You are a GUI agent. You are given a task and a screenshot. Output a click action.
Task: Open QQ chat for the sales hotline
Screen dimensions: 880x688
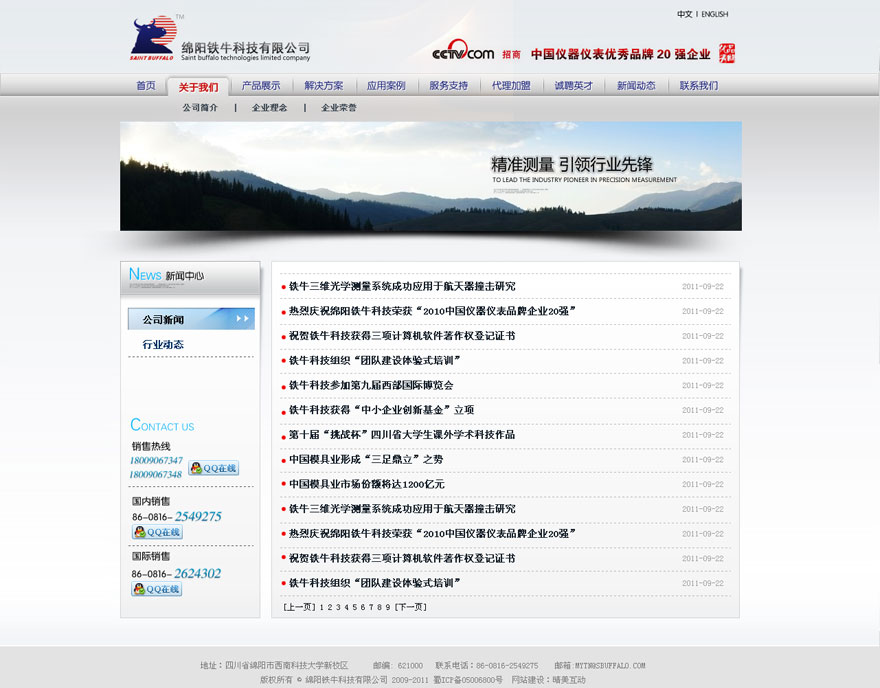[x=213, y=468]
